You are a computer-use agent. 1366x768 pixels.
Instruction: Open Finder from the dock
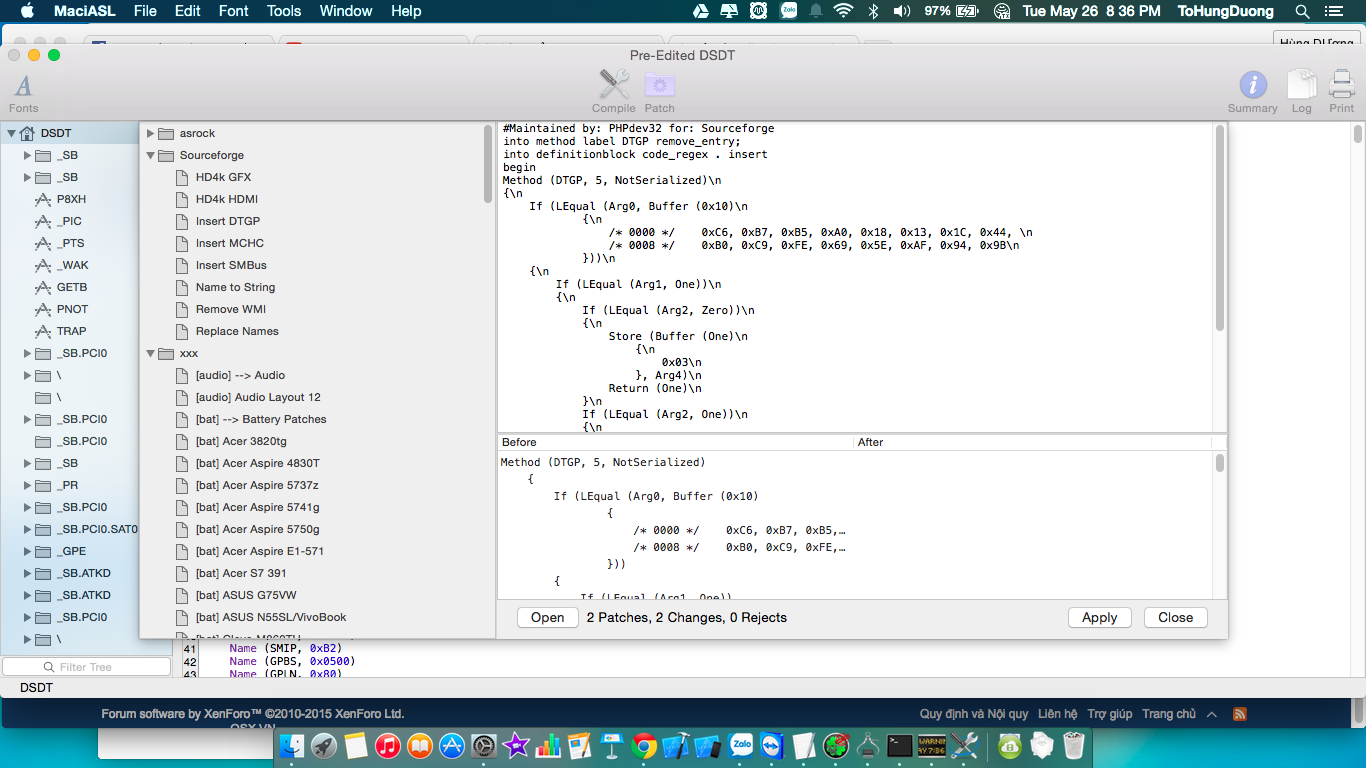tap(292, 746)
